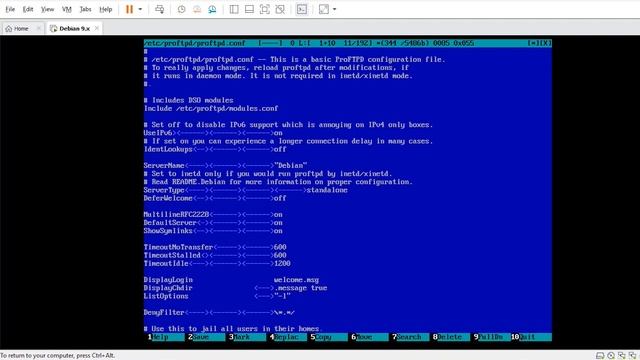Enter full screen mode icon

264,9
